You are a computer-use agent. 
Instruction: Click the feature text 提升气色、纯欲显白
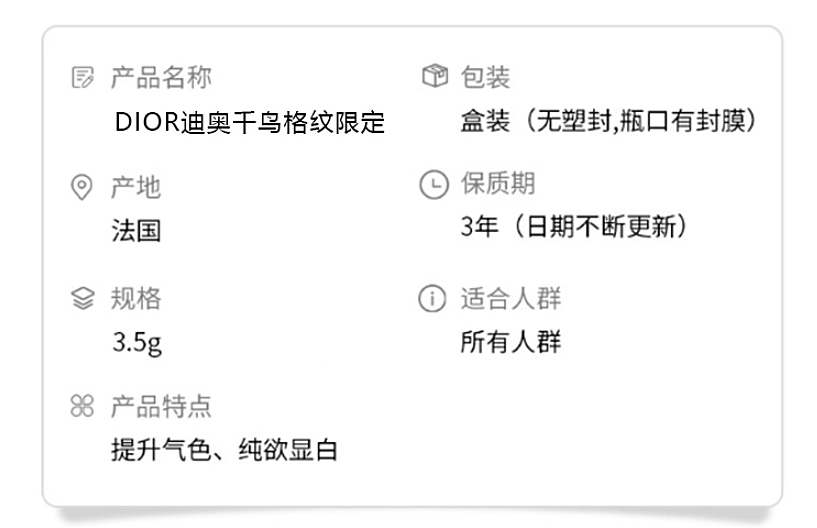click(x=225, y=450)
